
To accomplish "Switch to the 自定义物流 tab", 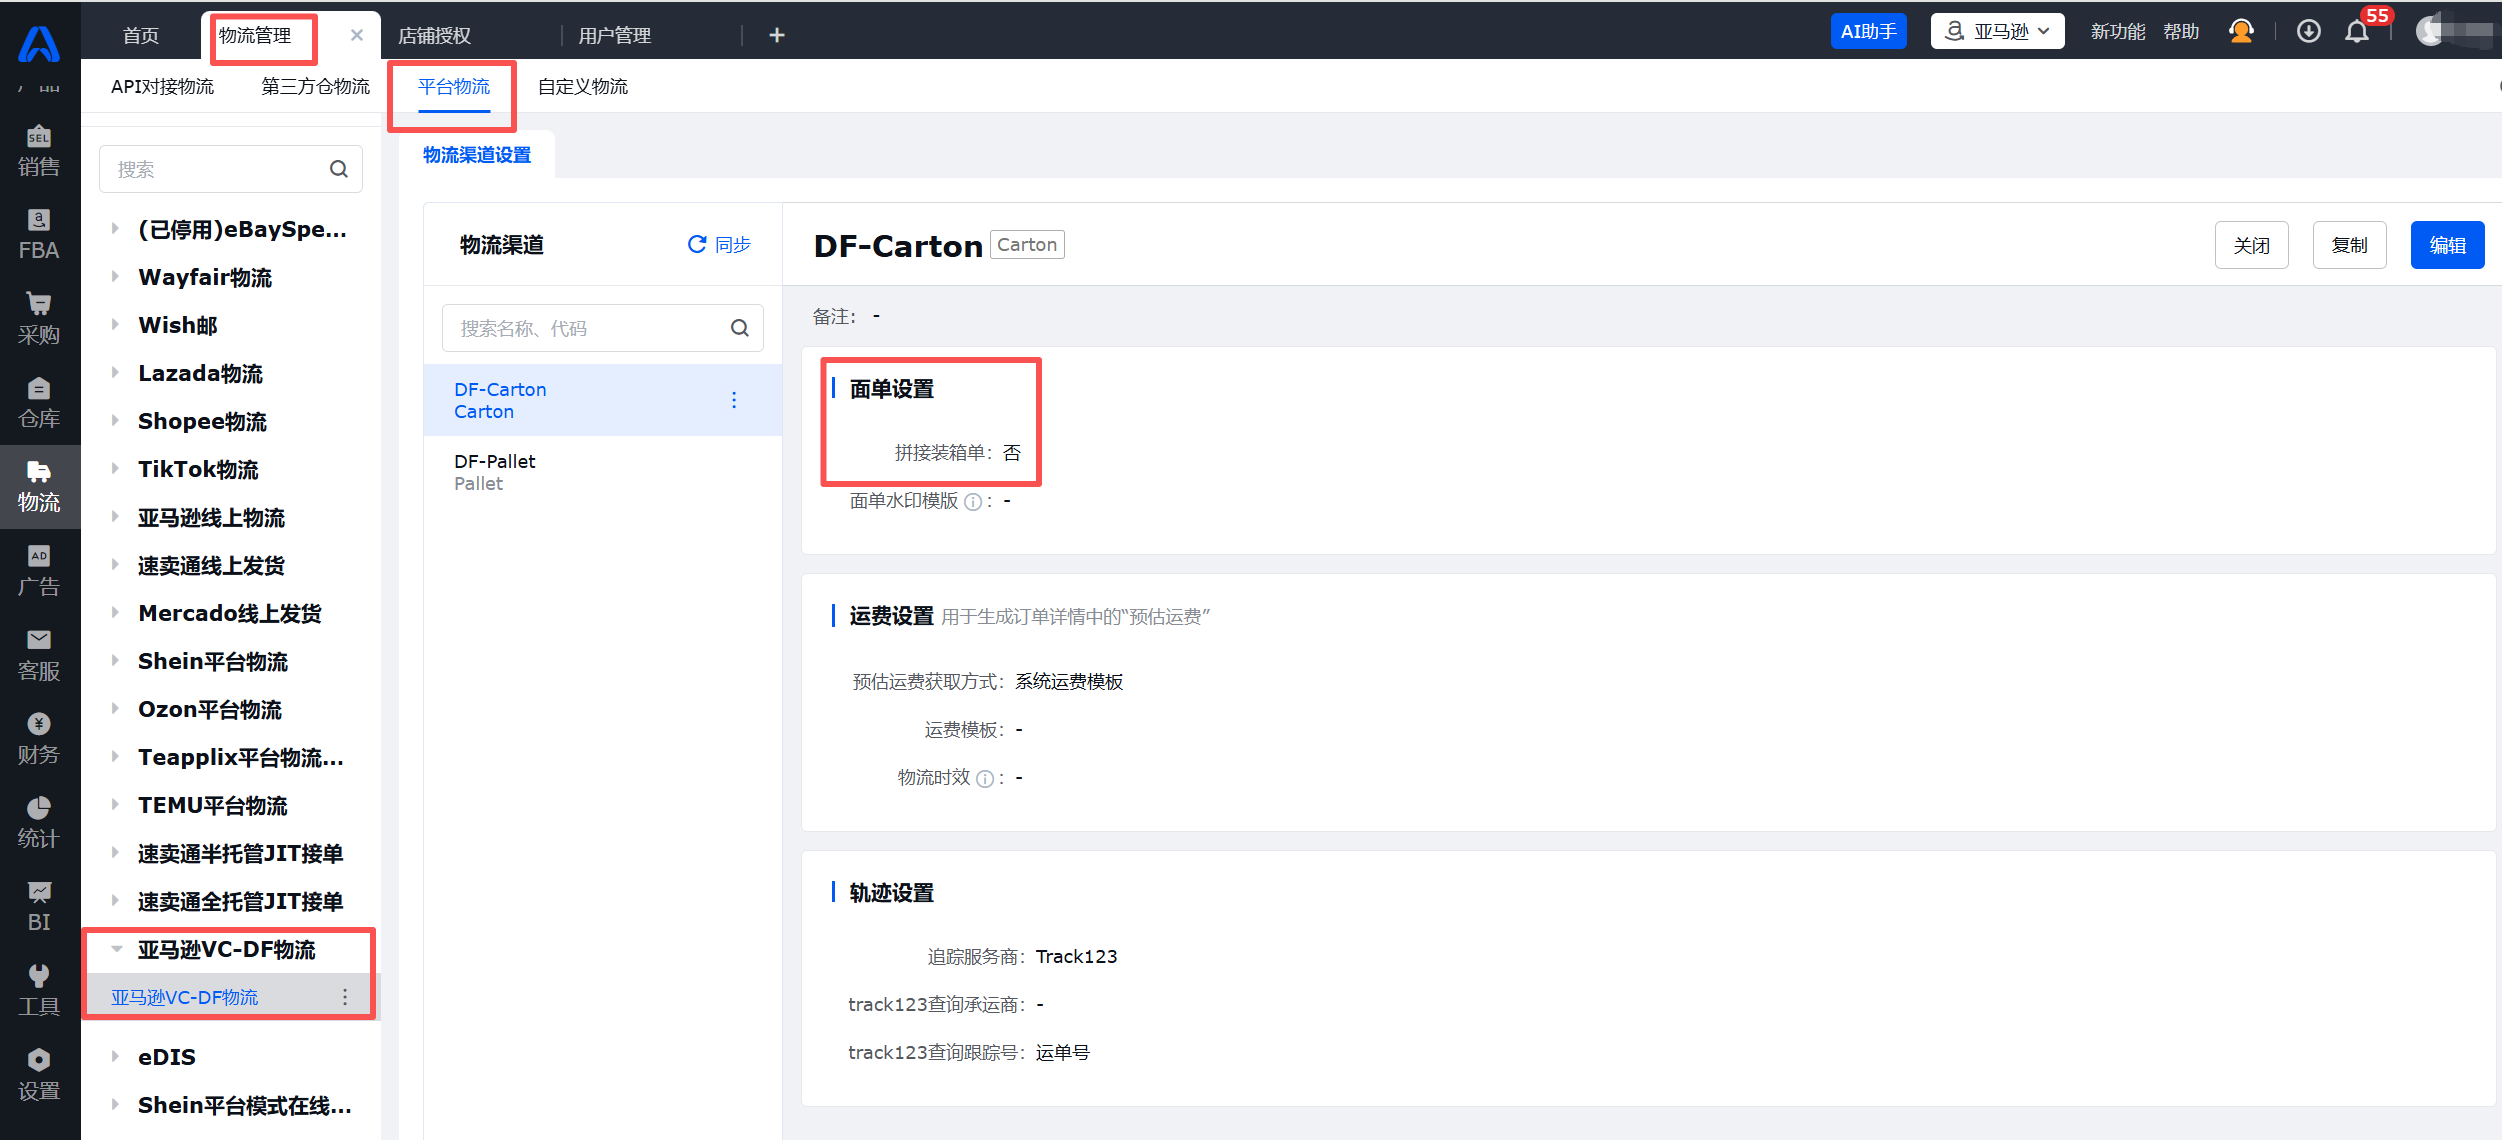I will [x=582, y=87].
